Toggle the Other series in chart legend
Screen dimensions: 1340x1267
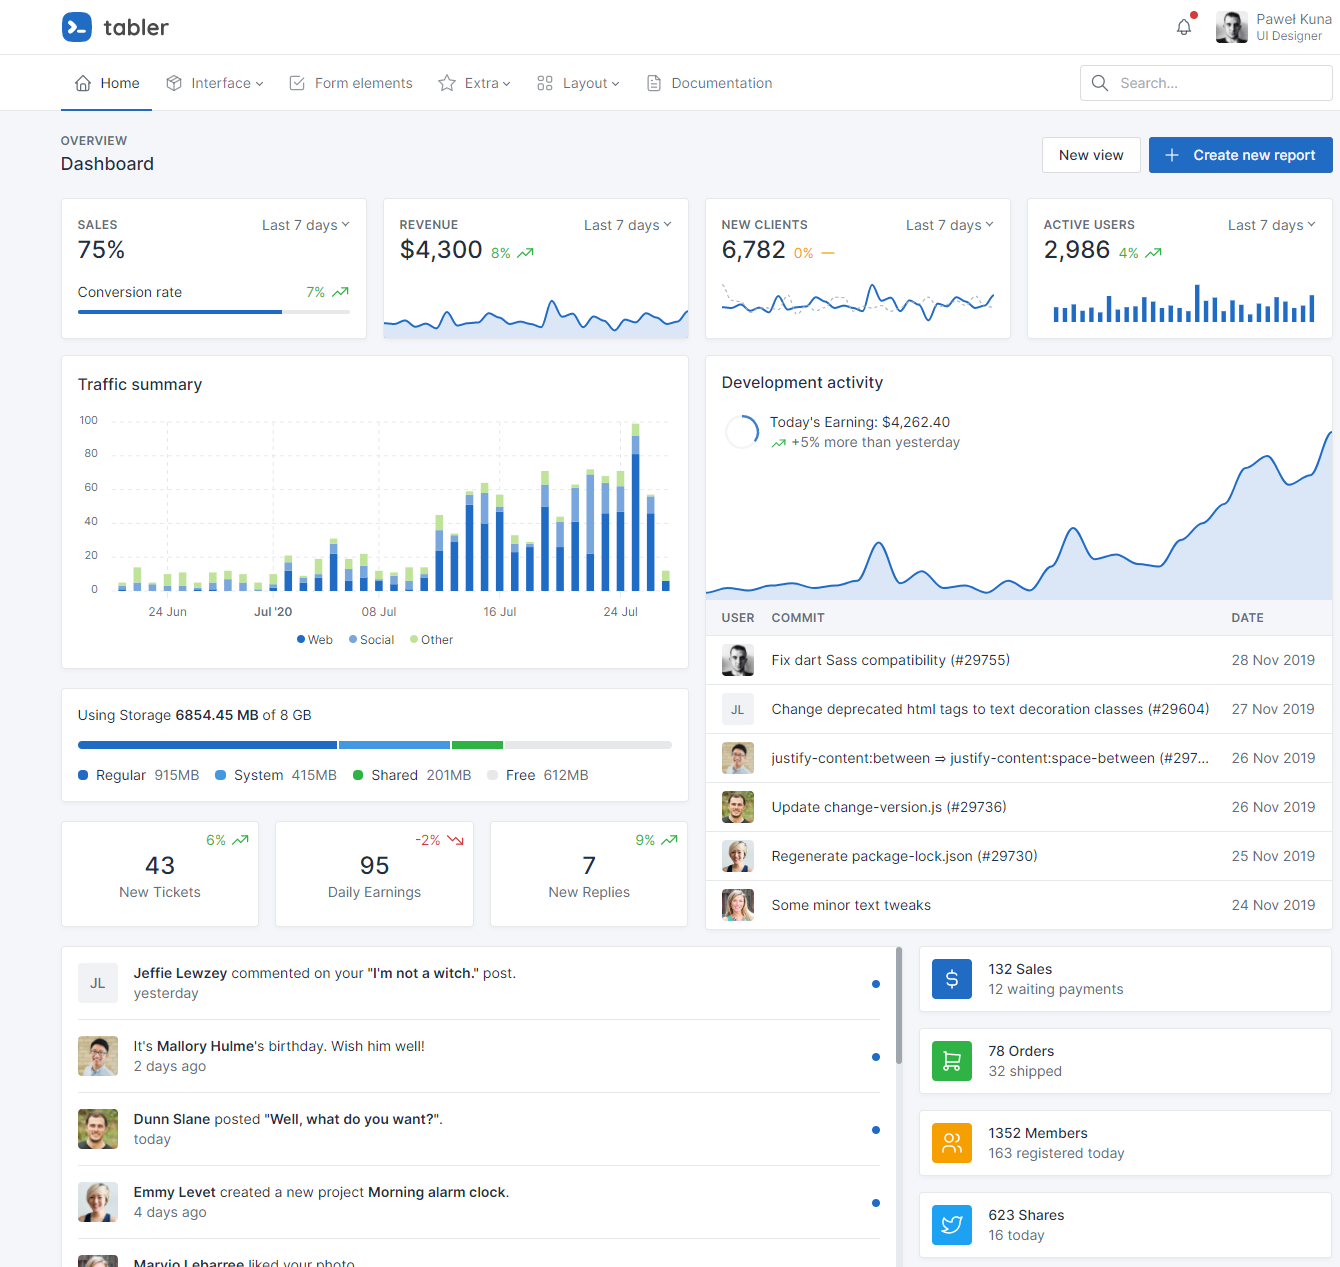click(432, 640)
